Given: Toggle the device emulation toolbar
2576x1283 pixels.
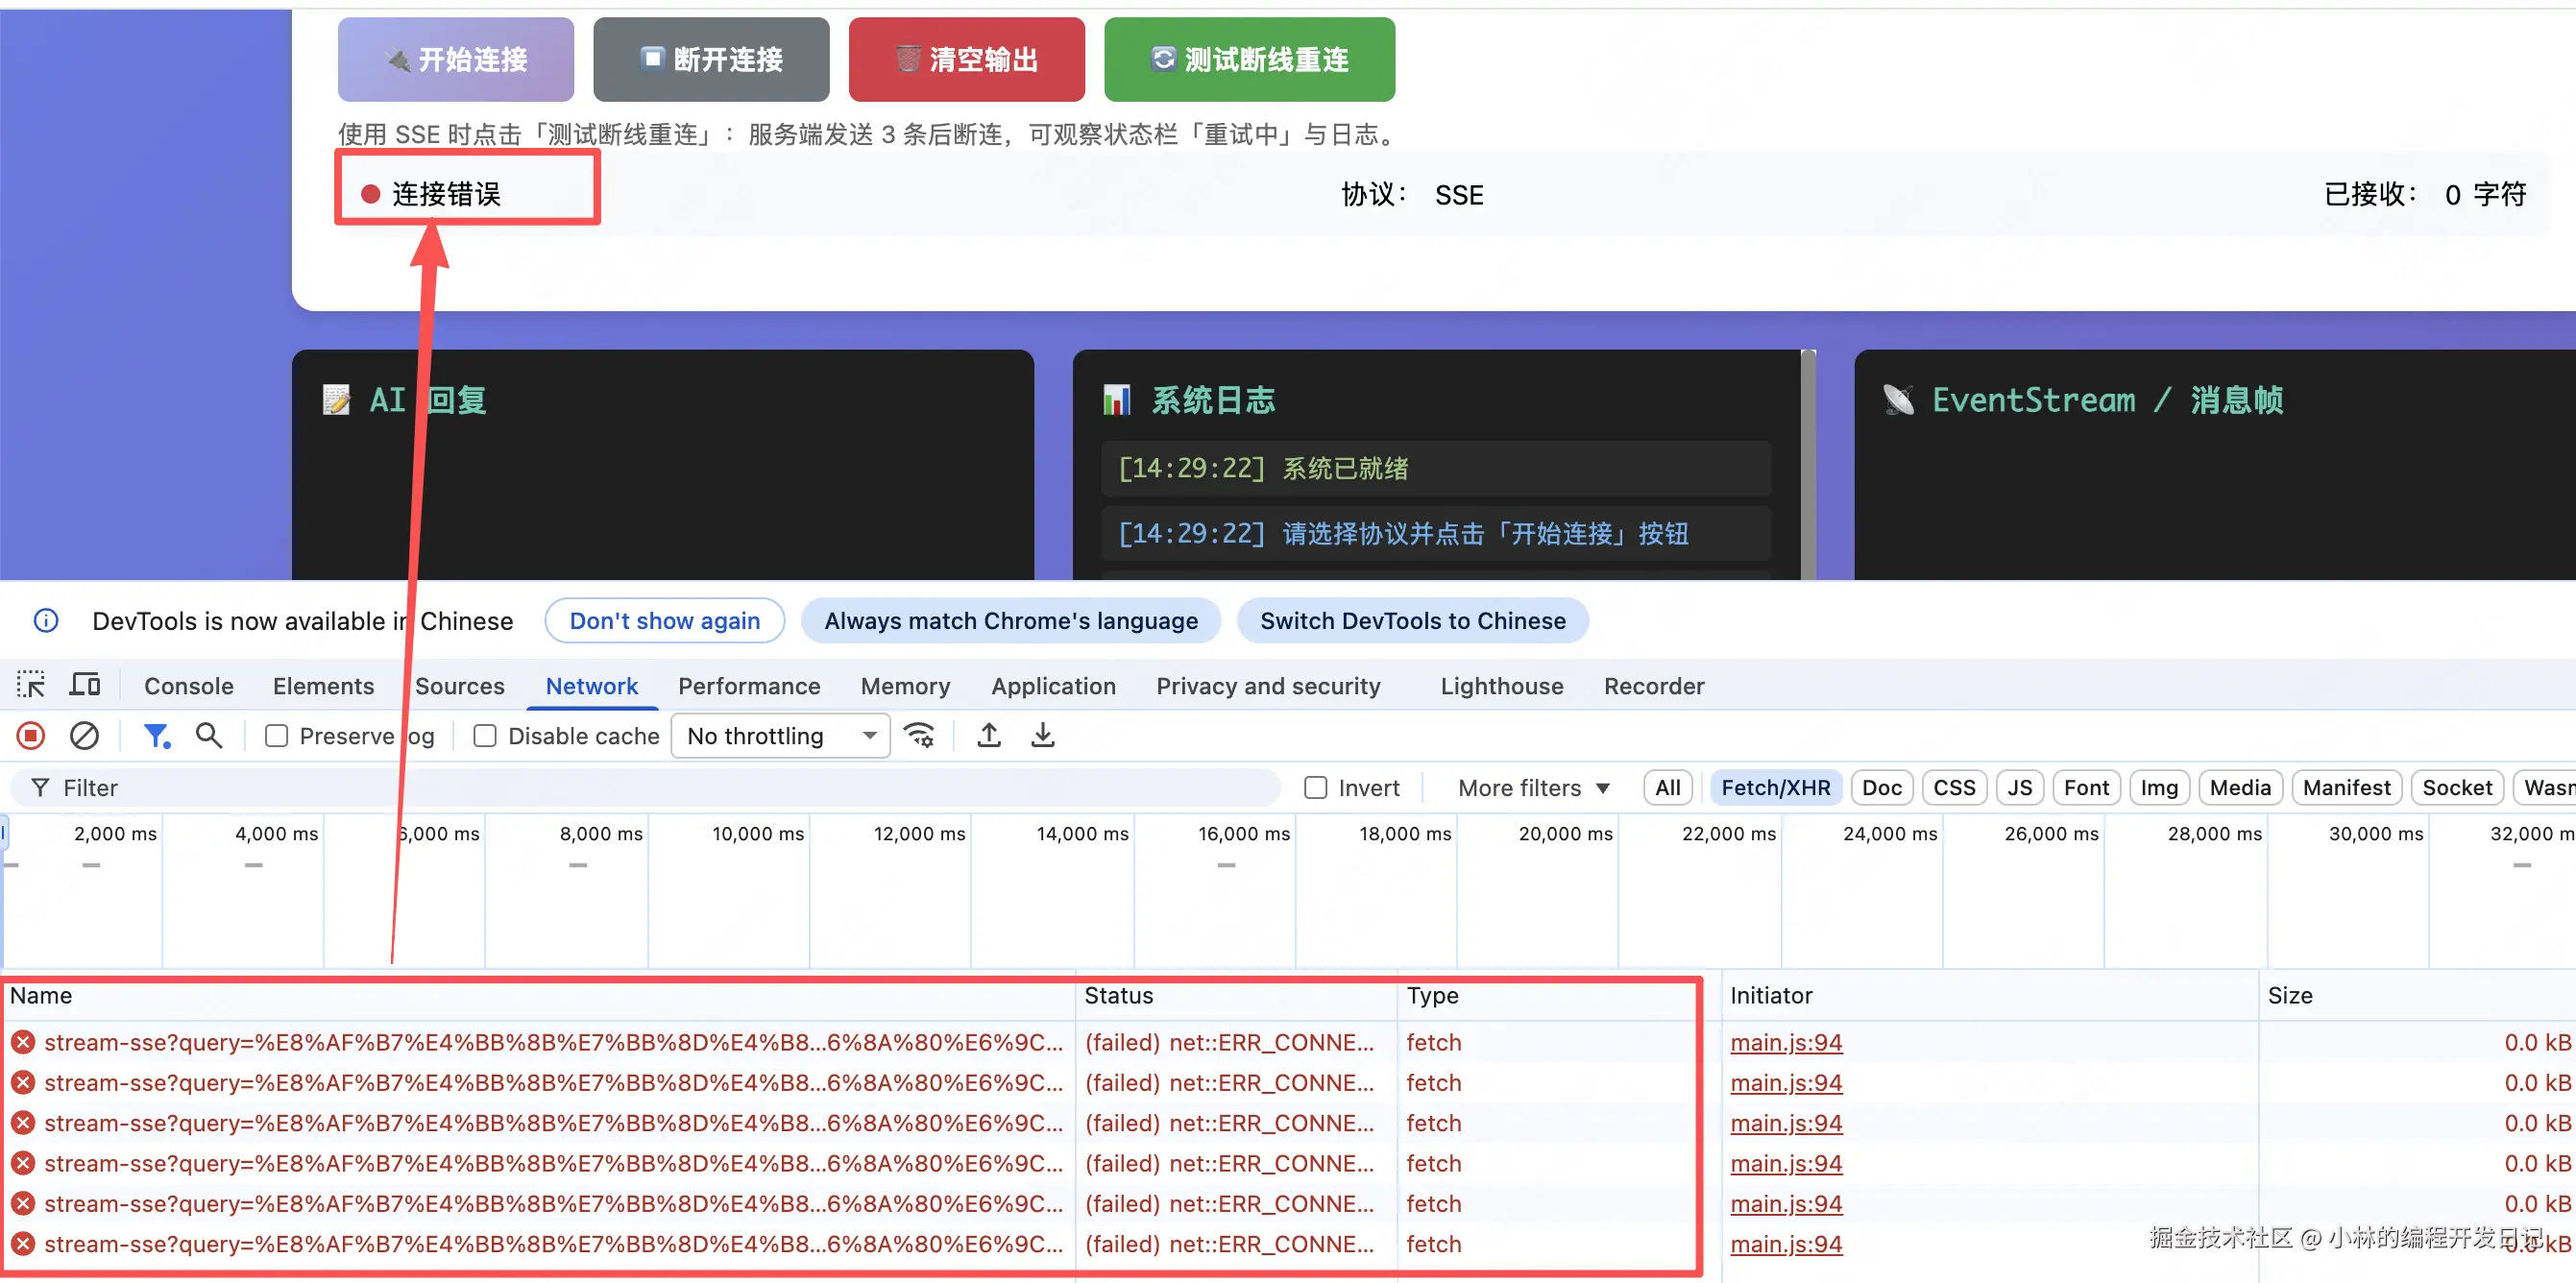Looking at the screenshot, I should tap(85, 685).
